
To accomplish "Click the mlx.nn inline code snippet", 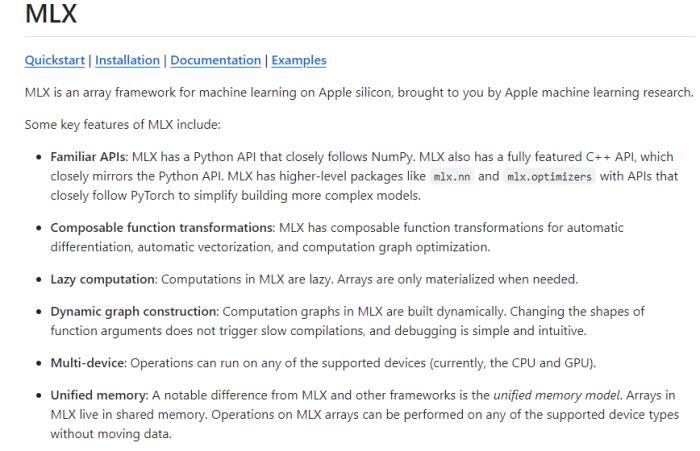I will pyautogui.click(x=452, y=177).
